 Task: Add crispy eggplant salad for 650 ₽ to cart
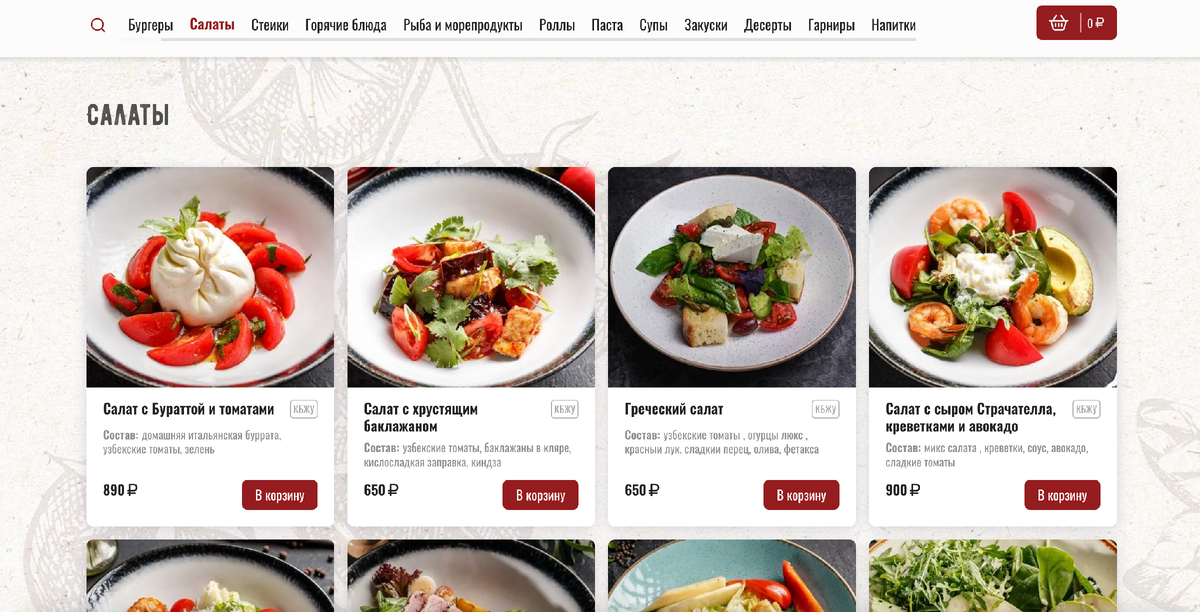540,495
